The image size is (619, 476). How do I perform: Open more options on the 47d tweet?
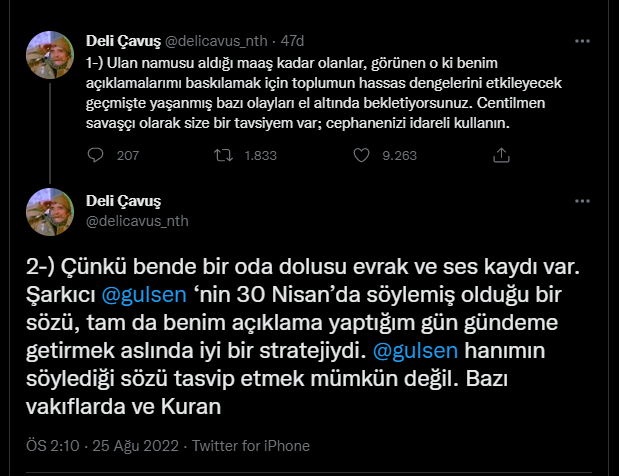[x=582, y=41]
